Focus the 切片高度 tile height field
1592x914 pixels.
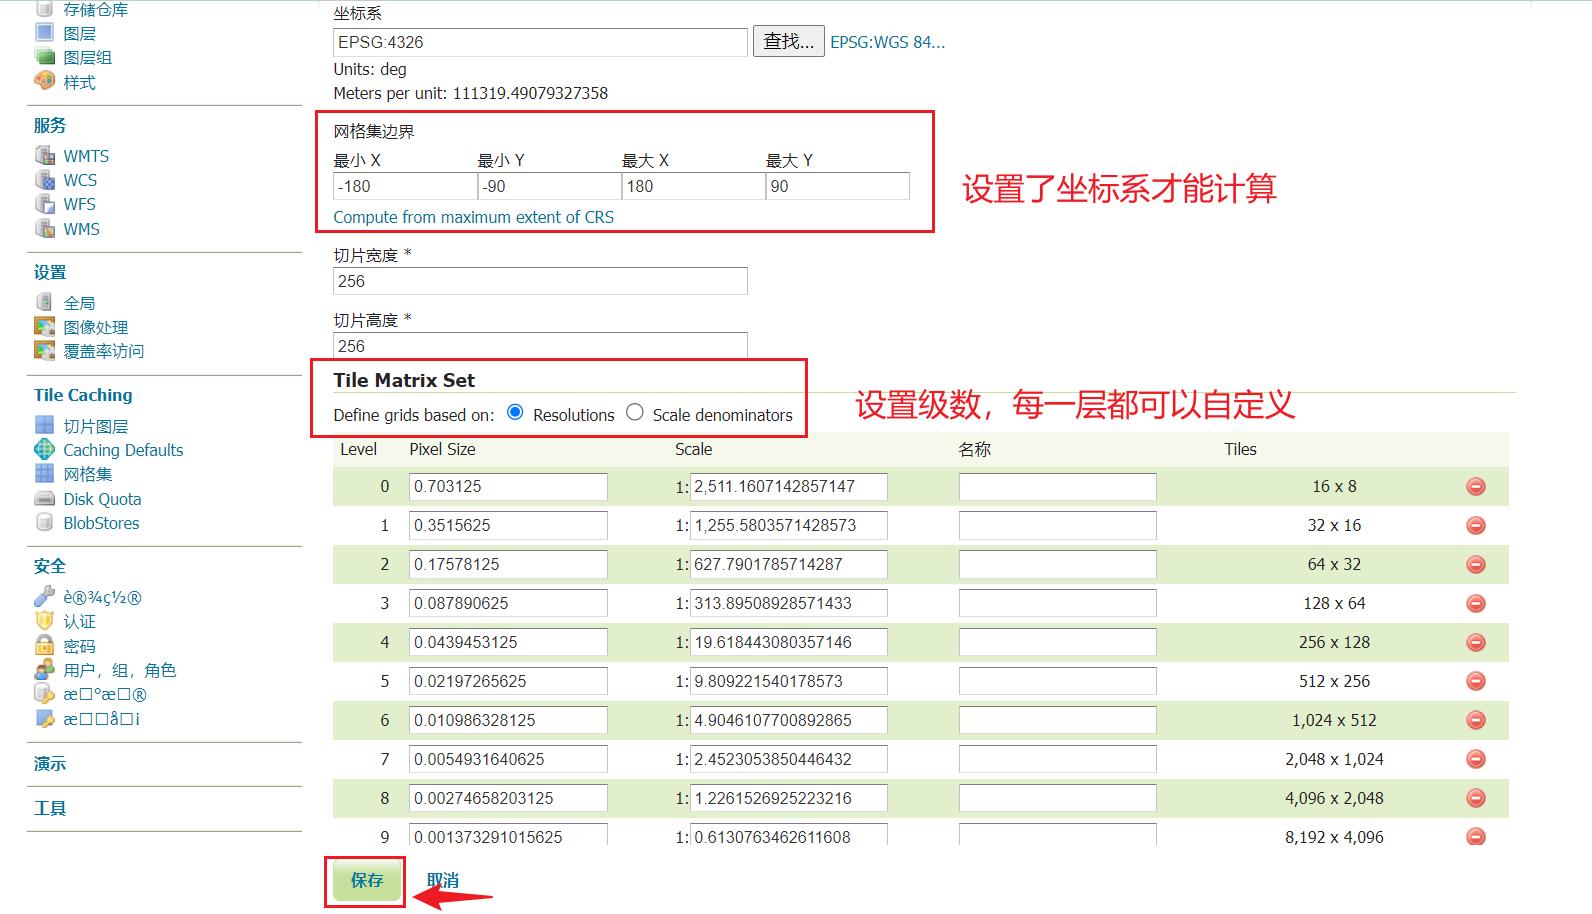point(540,345)
